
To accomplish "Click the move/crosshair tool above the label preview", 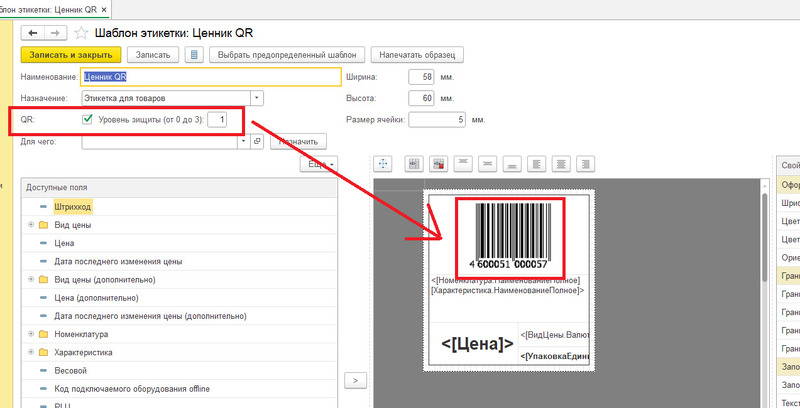I will [381, 163].
